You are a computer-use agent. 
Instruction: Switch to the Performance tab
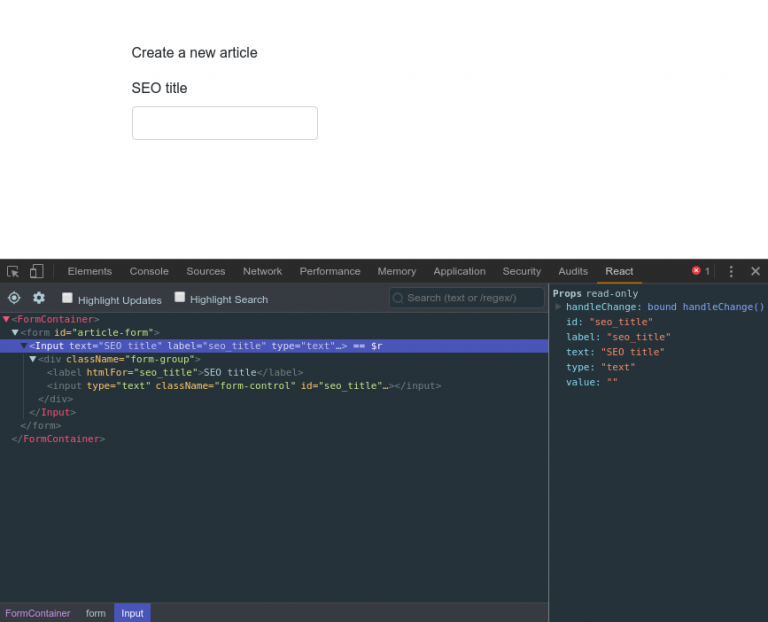(330, 271)
